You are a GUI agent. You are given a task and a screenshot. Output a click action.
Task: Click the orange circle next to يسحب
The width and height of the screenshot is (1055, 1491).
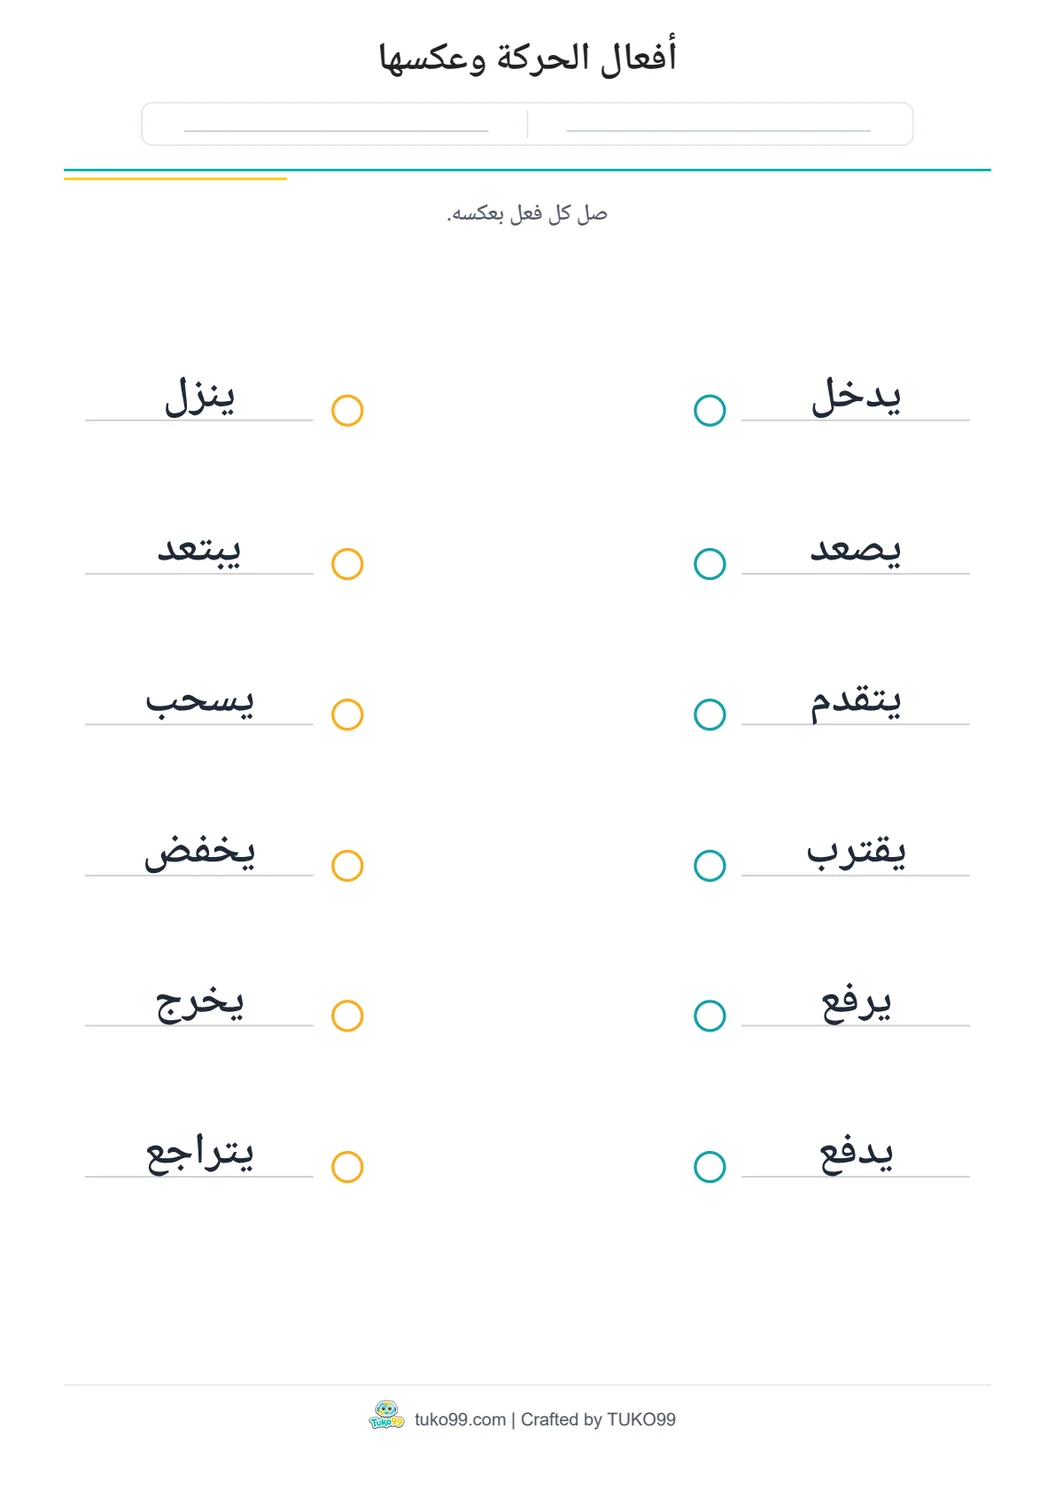pos(347,714)
